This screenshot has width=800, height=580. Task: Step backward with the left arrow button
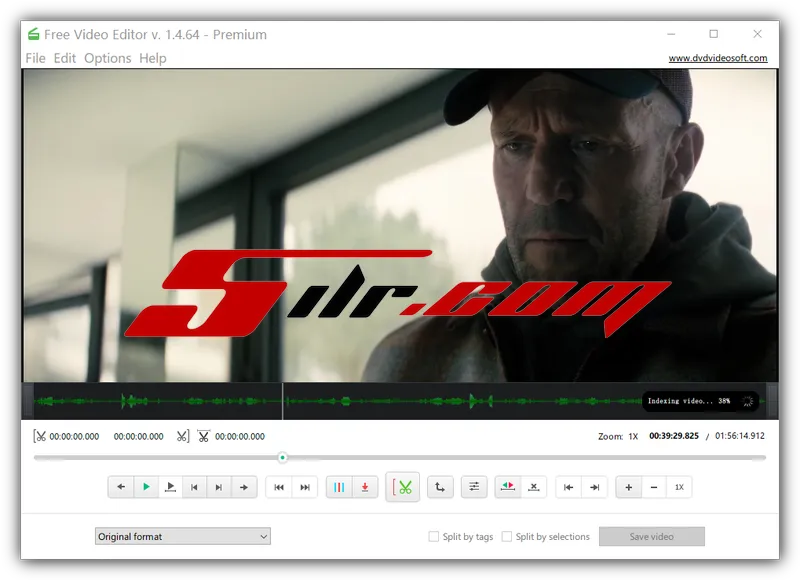[x=121, y=487]
